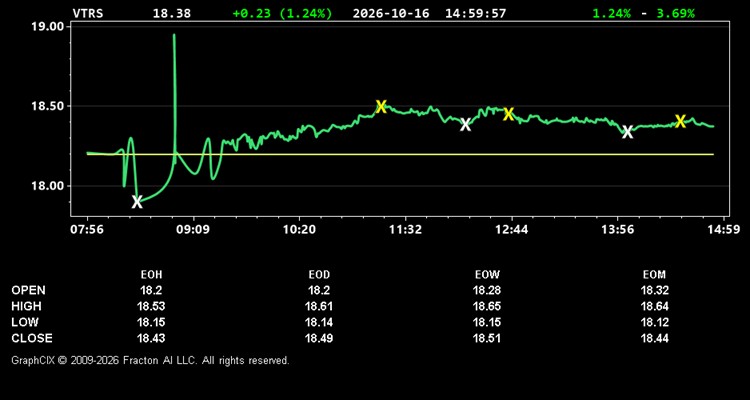750x400 pixels.
Task: Click the EOD column header
Action: tap(319, 275)
